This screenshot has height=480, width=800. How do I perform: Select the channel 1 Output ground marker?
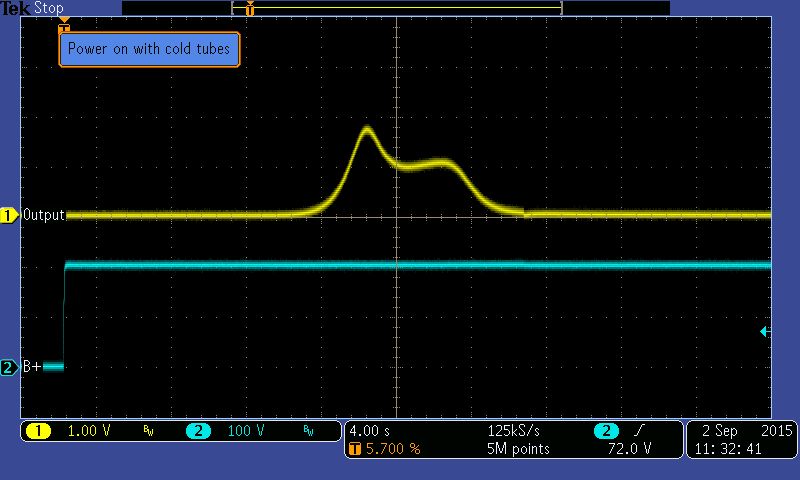[10, 215]
